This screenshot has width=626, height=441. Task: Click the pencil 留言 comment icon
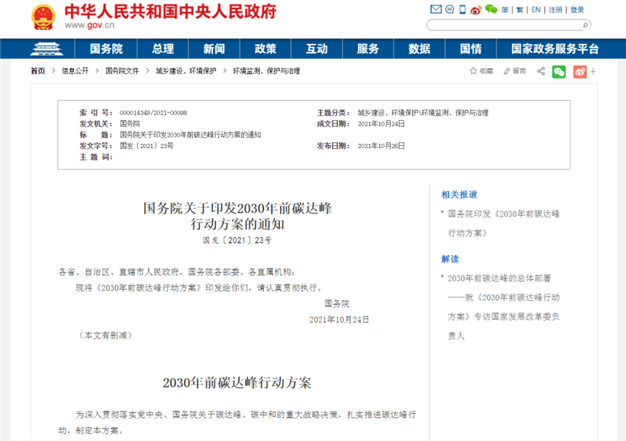pyautogui.click(x=515, y=71)
